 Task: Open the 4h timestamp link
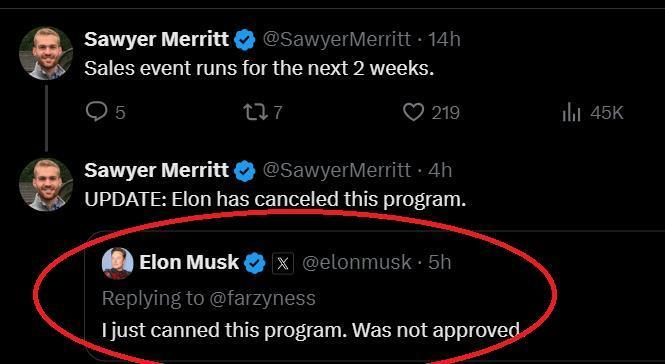[x=440, y=170]
